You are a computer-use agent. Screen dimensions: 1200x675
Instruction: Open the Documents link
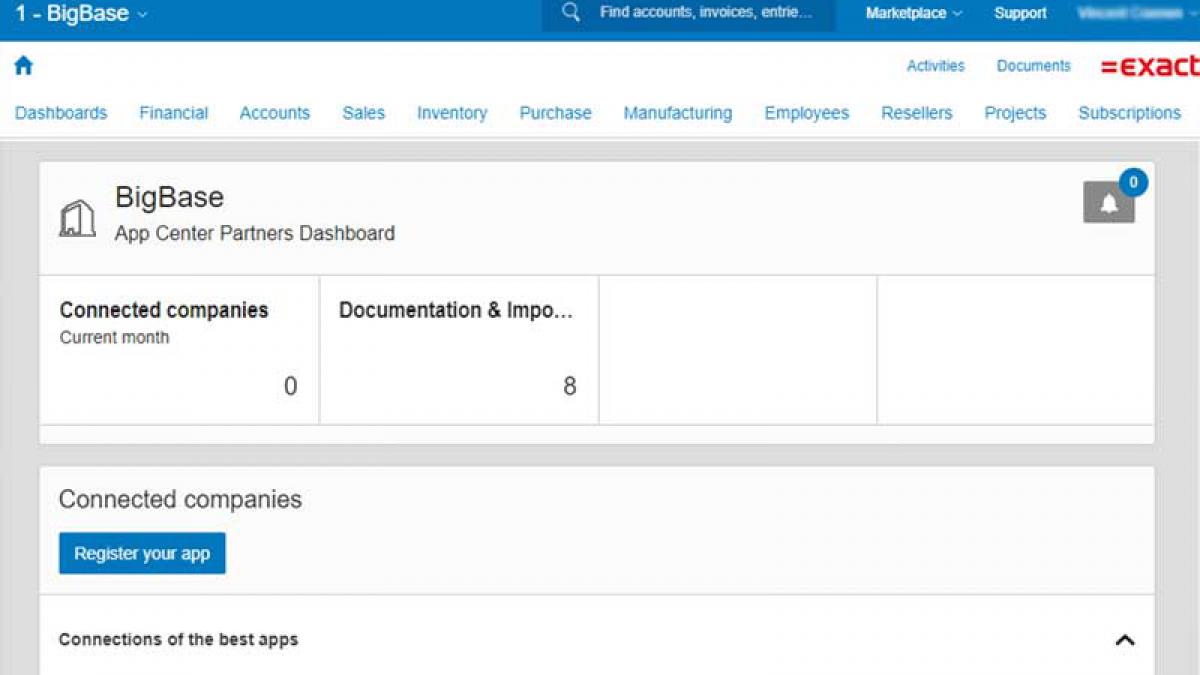tap(1034, 66)
